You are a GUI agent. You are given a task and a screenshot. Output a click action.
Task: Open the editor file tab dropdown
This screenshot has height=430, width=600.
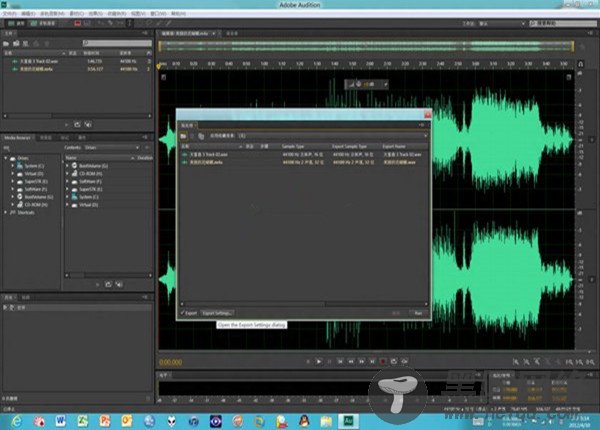(x=213, y=34)
